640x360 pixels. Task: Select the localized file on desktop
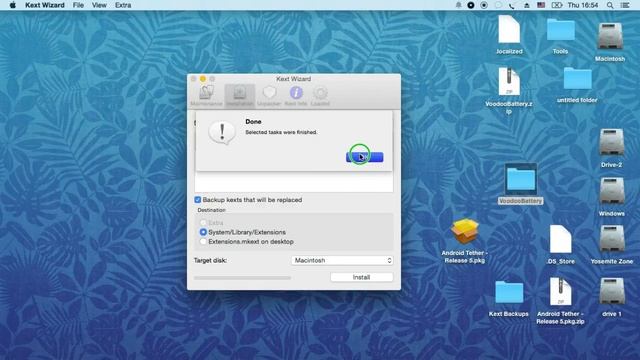[x=509, y=29]
